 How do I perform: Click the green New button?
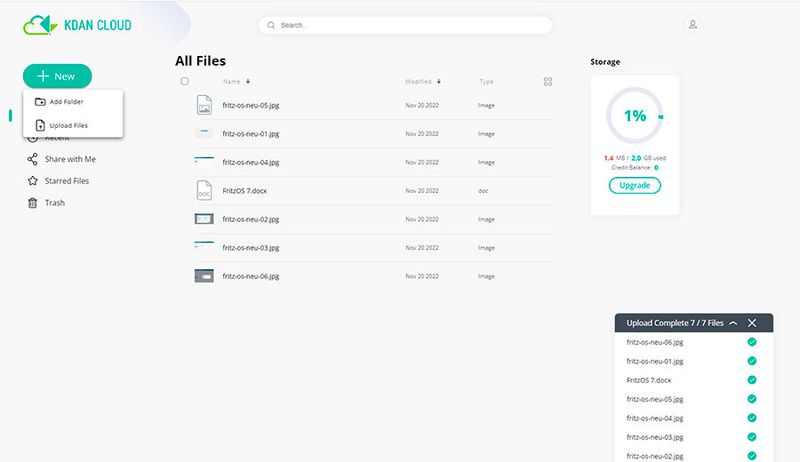[x=57, y=76]
